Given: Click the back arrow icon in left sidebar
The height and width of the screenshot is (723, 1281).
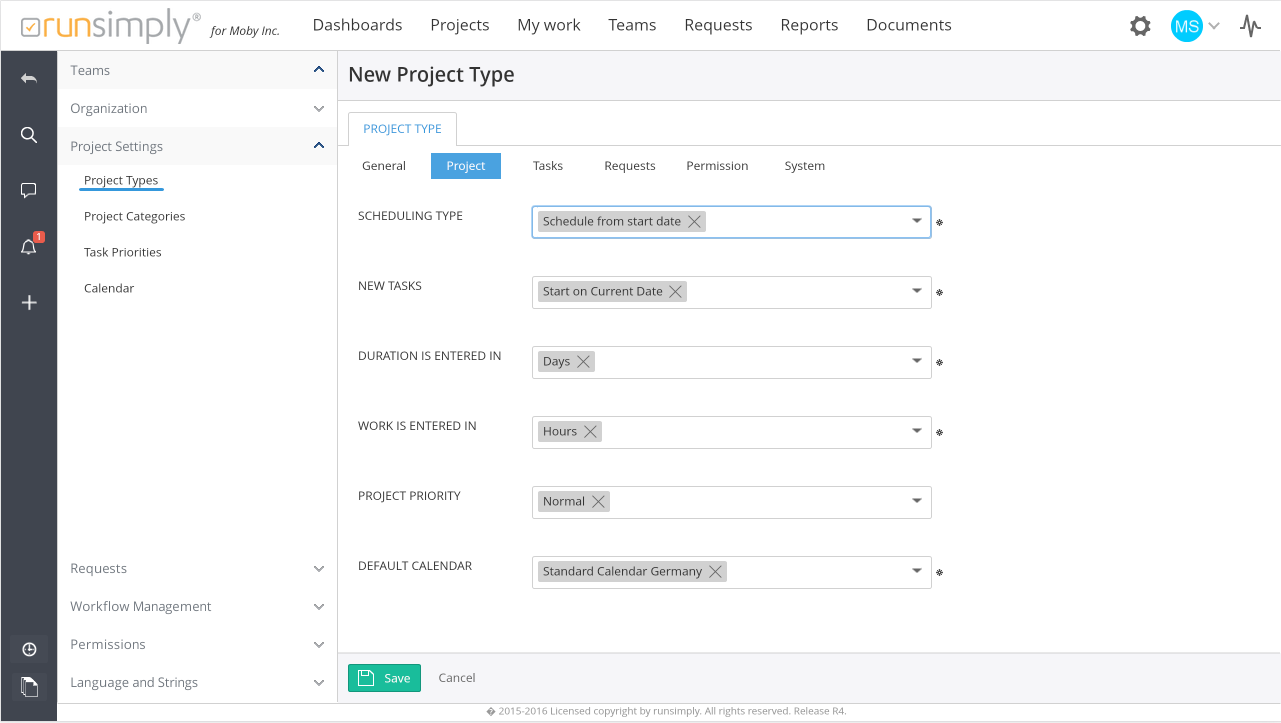Looking at the screenshot, I should pos(29,78).
